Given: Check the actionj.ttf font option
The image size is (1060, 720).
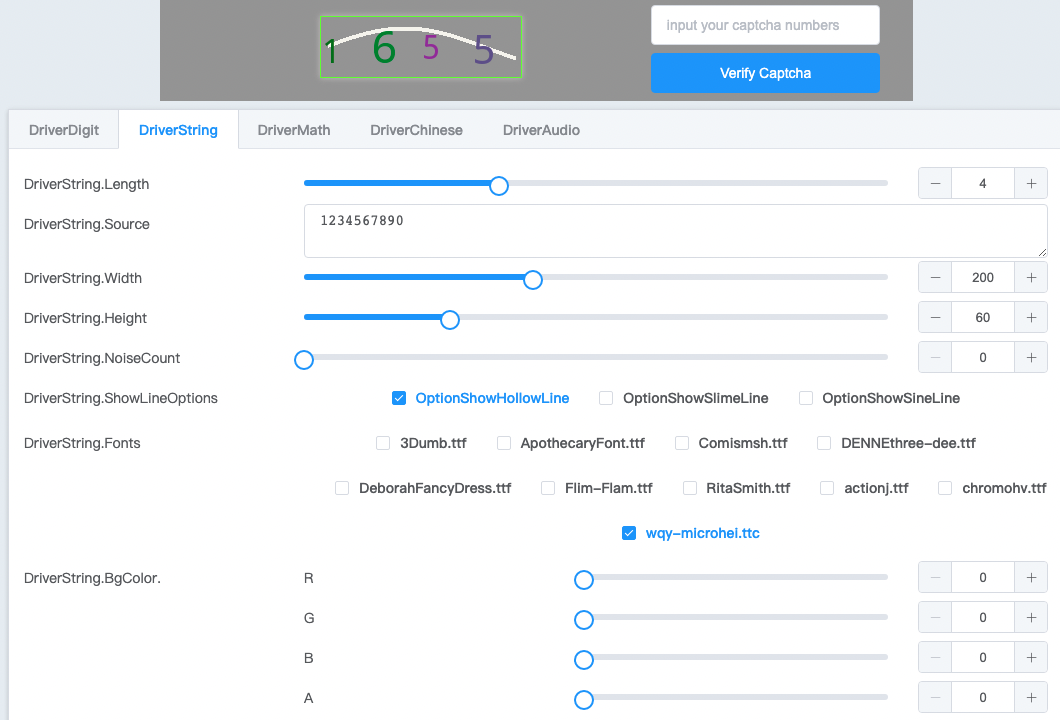Looking at the screenshot, I should 827,488.
